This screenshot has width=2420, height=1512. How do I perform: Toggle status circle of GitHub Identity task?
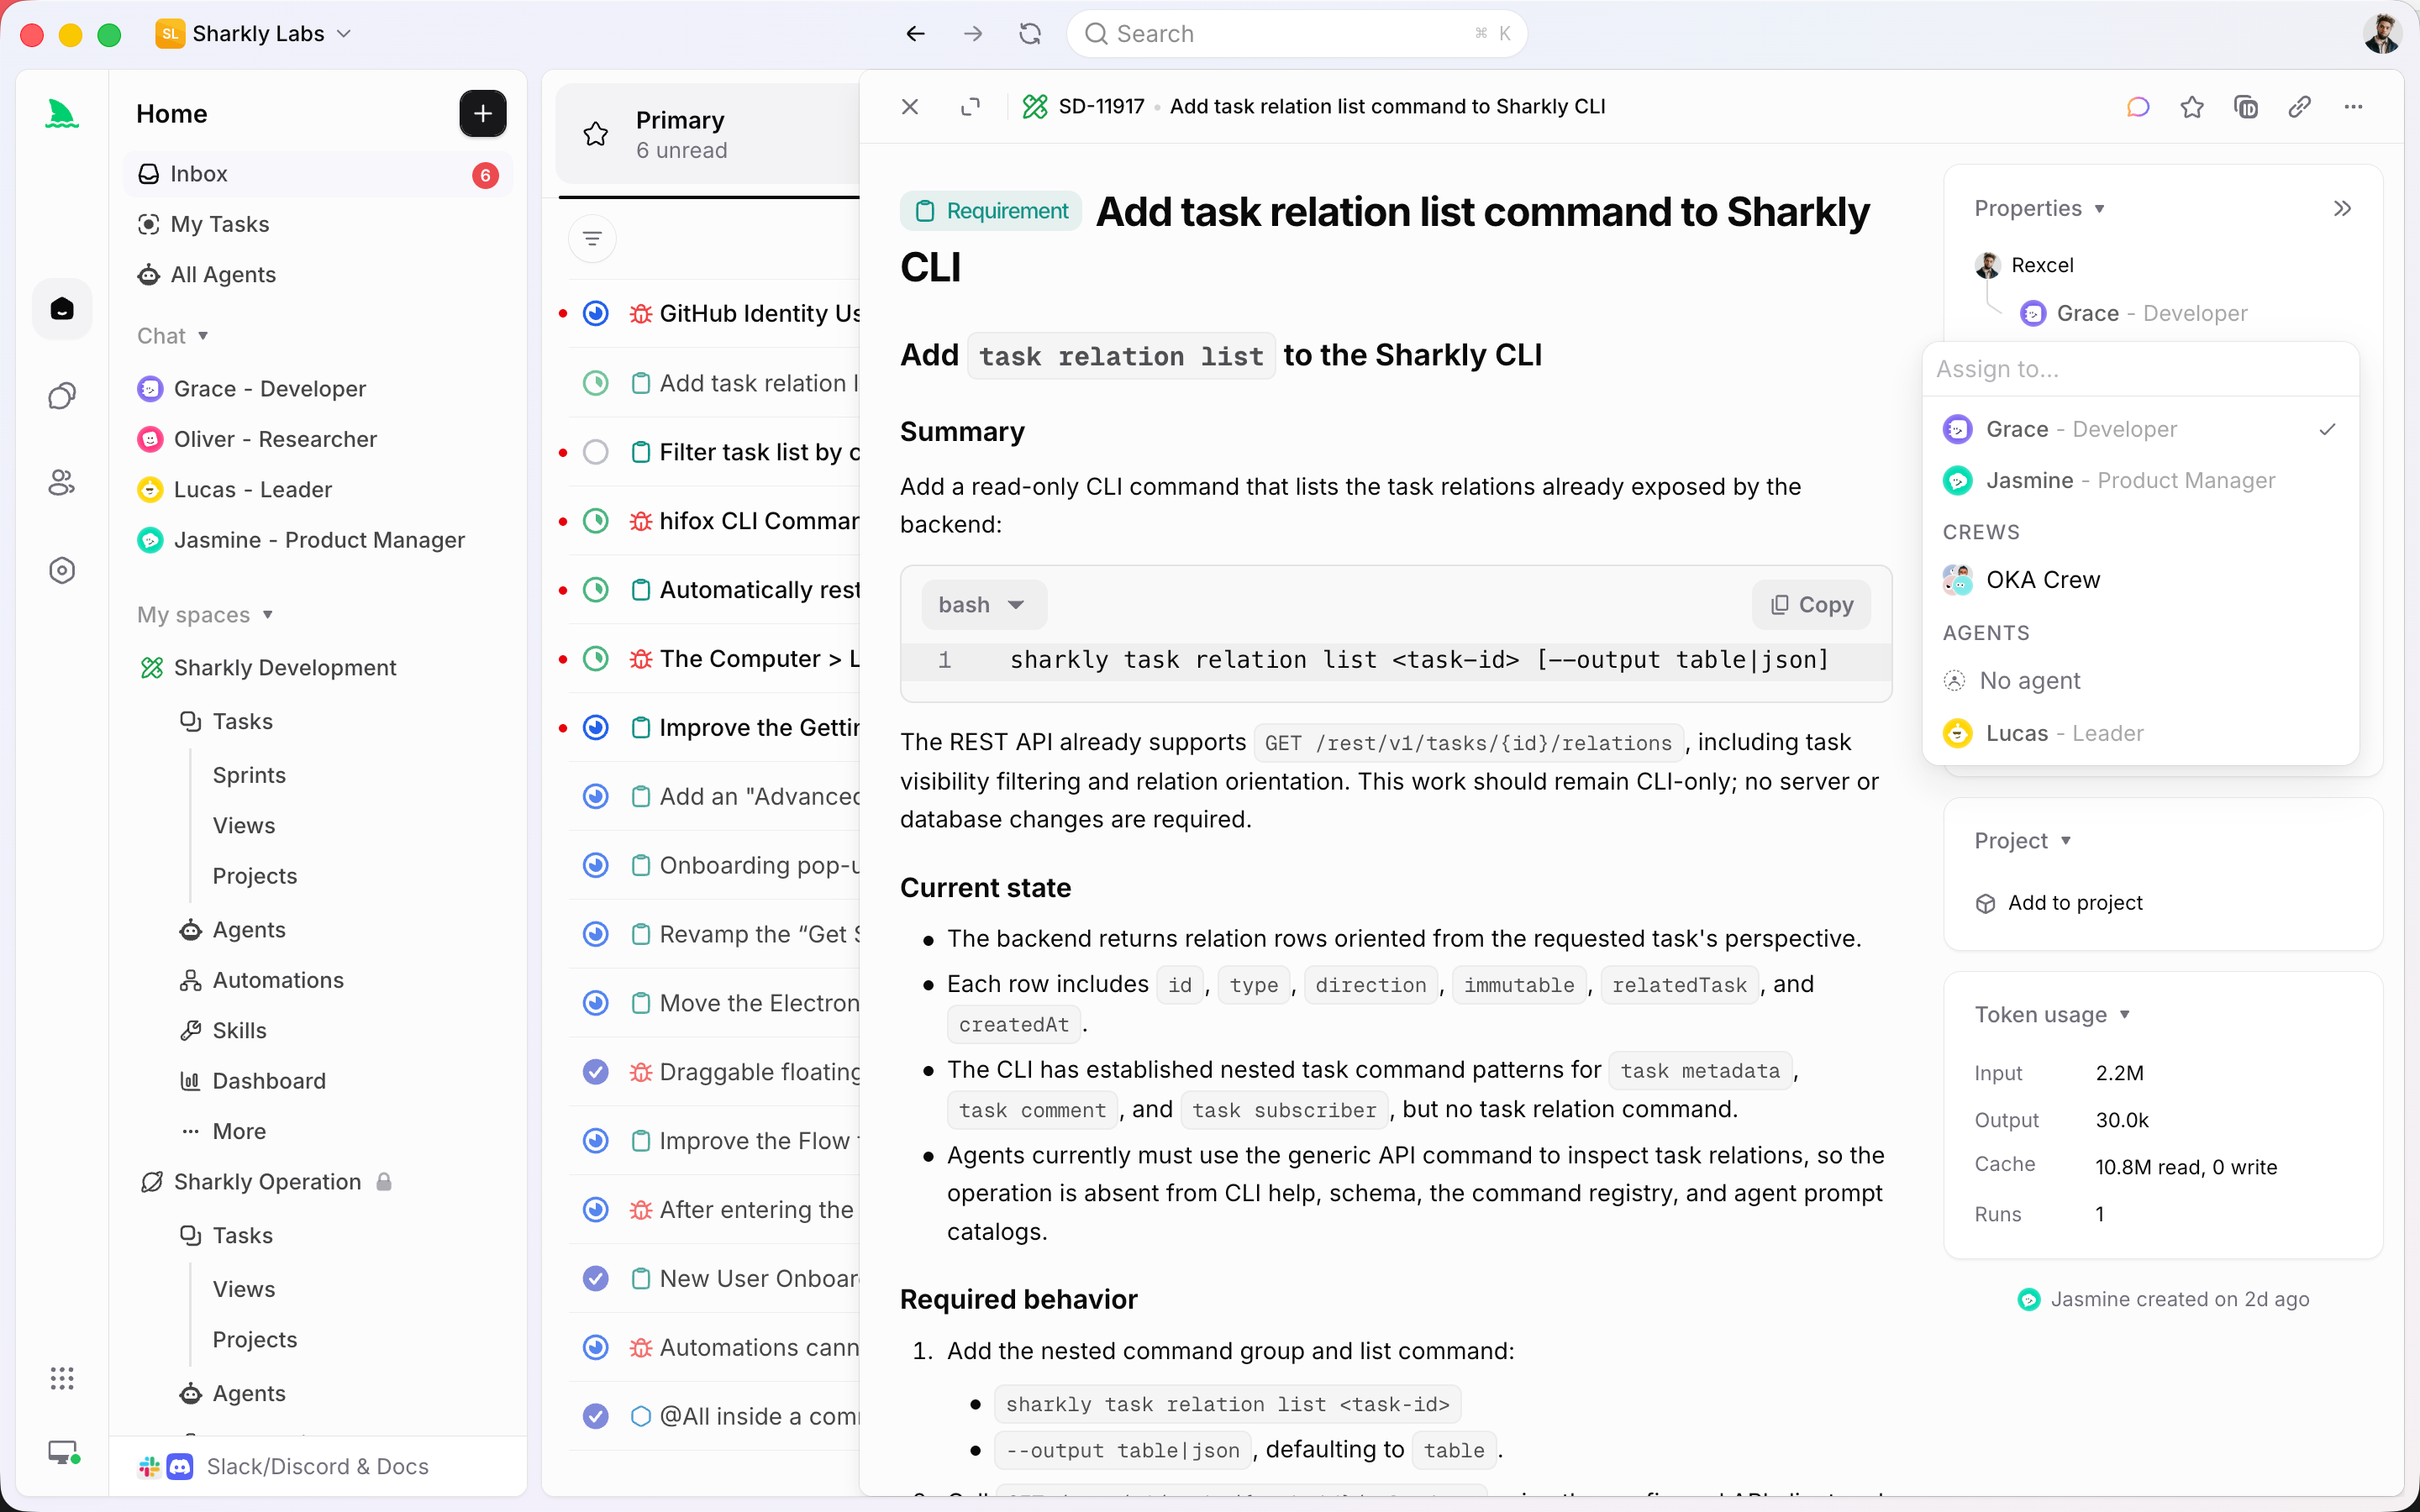[x=596, y=314]
